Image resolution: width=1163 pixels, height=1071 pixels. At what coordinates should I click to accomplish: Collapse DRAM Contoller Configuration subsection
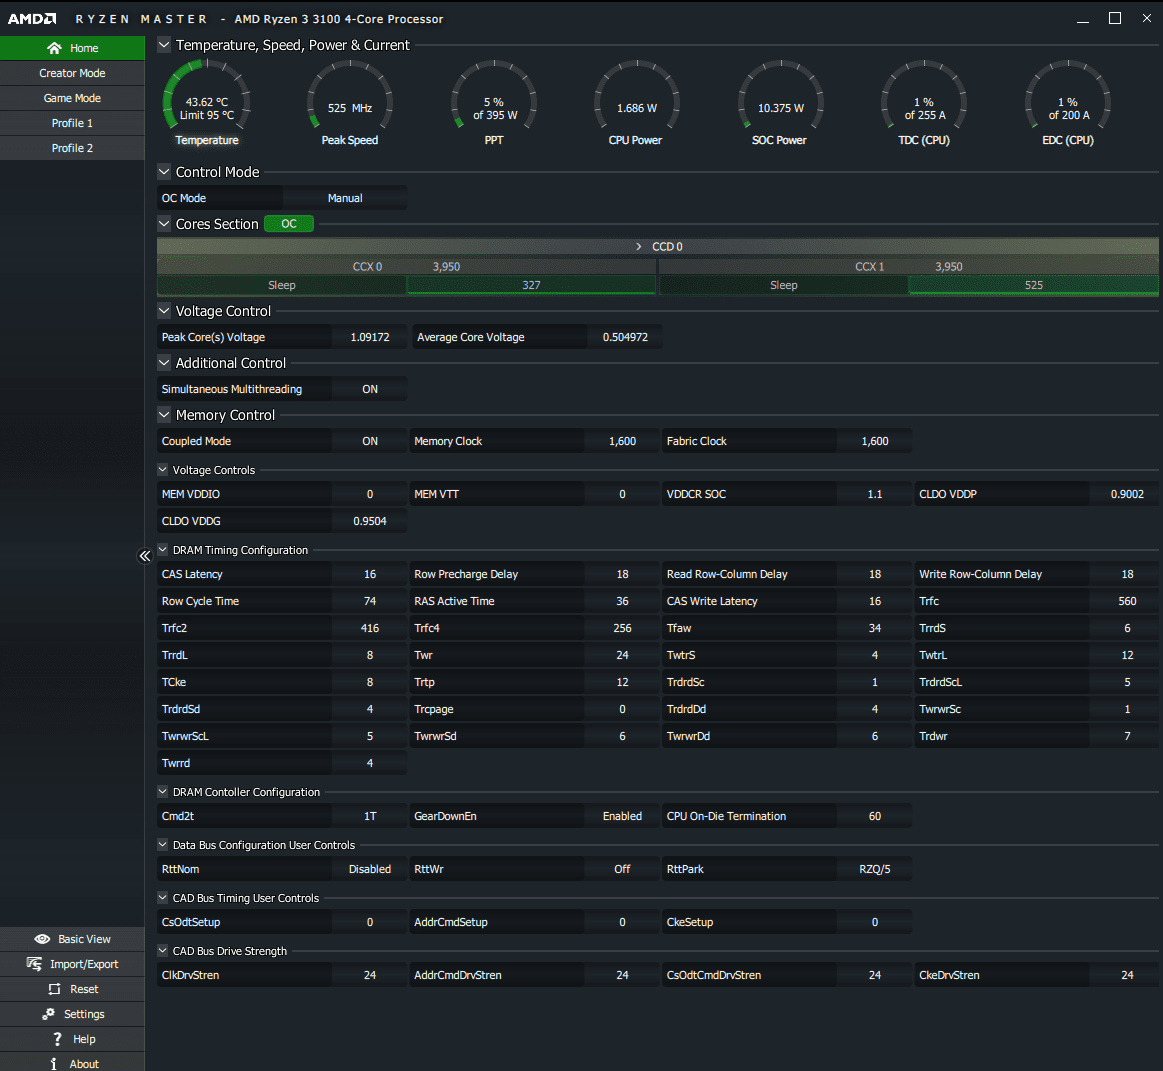(162, 792)
